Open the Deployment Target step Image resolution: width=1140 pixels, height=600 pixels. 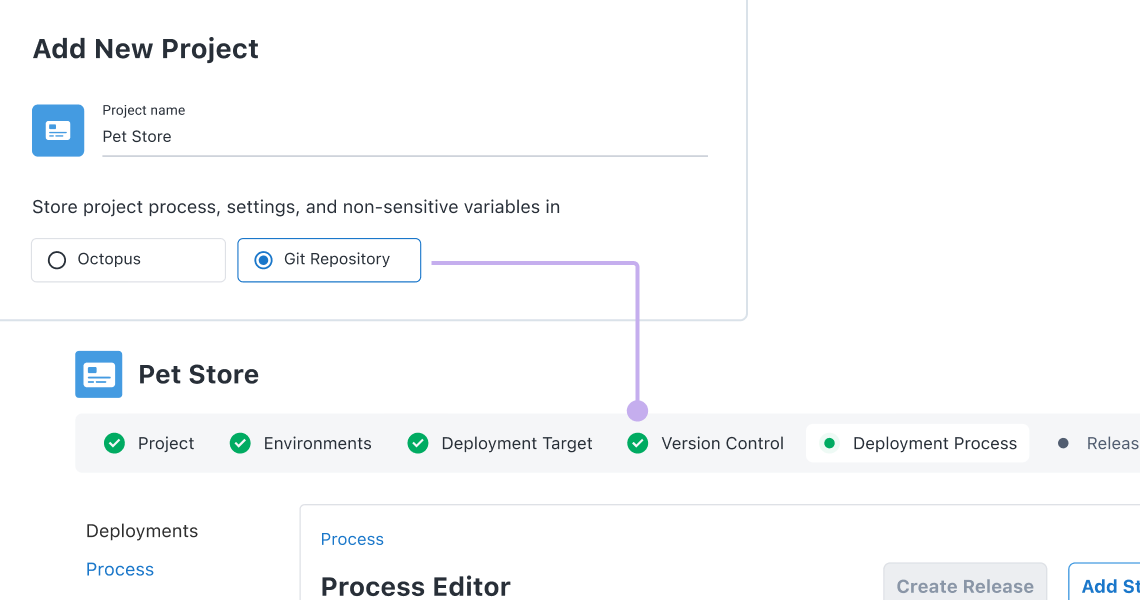tap(516, 443)
